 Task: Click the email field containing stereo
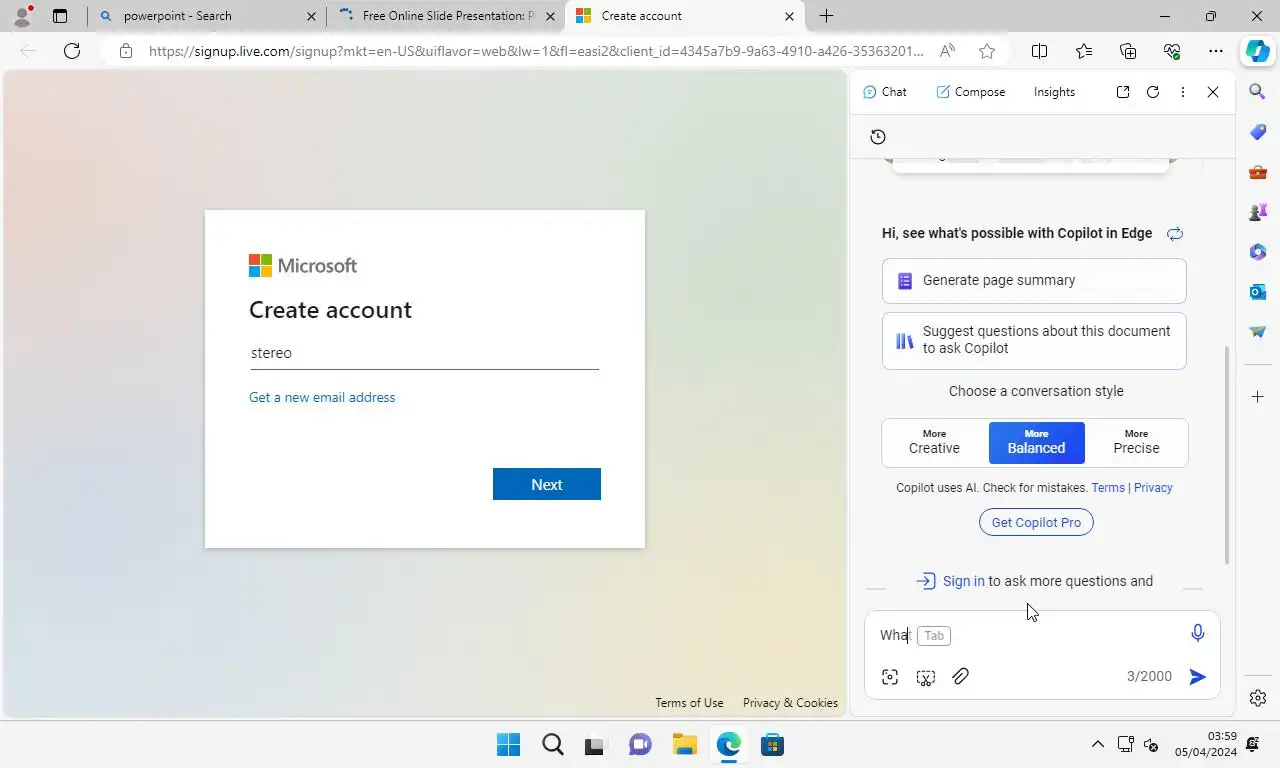tap(424, 353)
